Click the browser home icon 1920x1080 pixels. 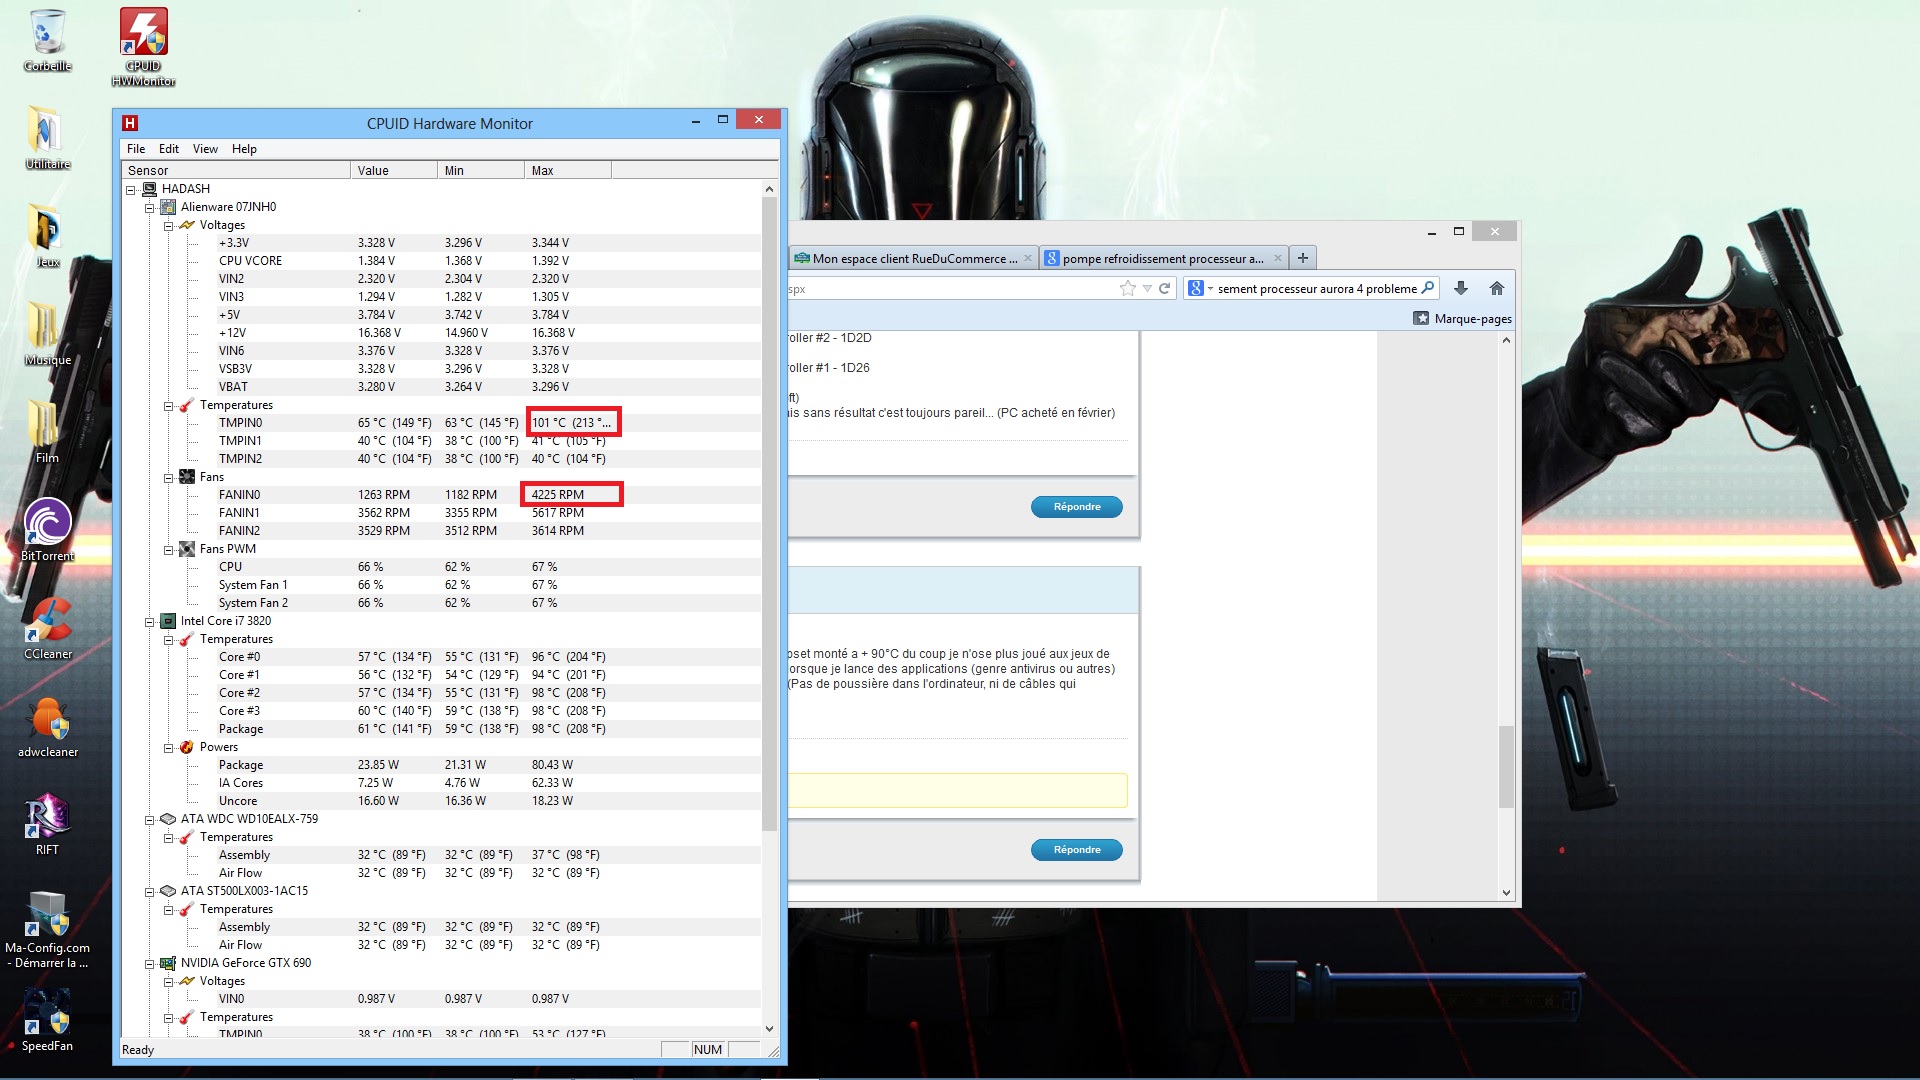1497,288
